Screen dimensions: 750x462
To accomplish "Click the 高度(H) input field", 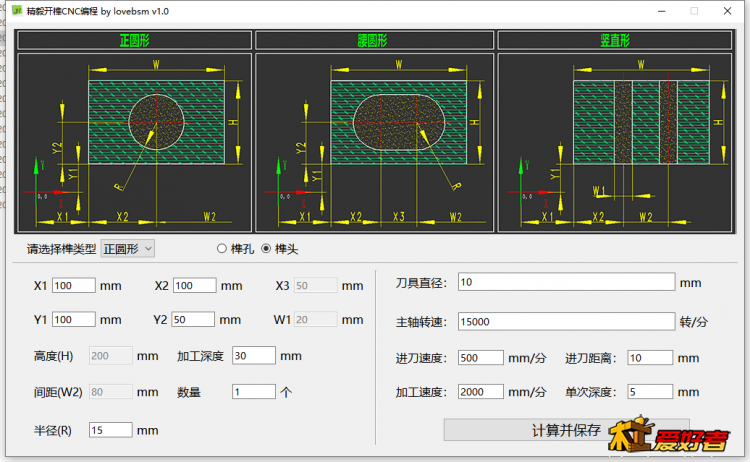I will [x=110, y=356].
